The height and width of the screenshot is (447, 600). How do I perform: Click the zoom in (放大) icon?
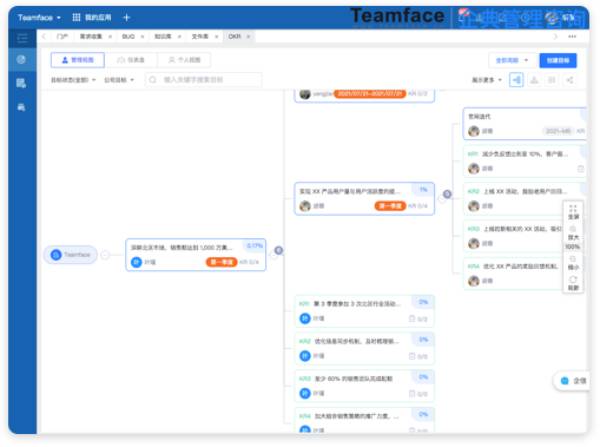click(573, 229)
